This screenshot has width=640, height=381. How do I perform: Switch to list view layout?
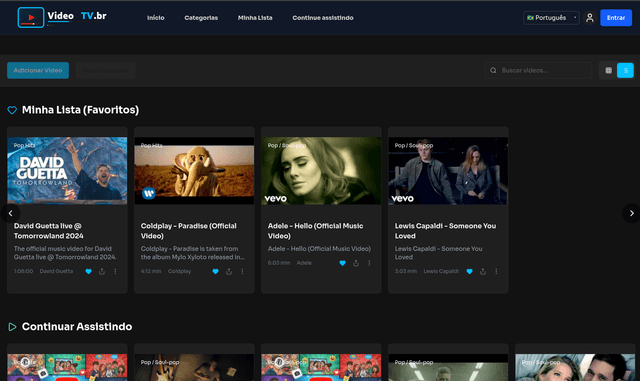click(x=625, y=70)
